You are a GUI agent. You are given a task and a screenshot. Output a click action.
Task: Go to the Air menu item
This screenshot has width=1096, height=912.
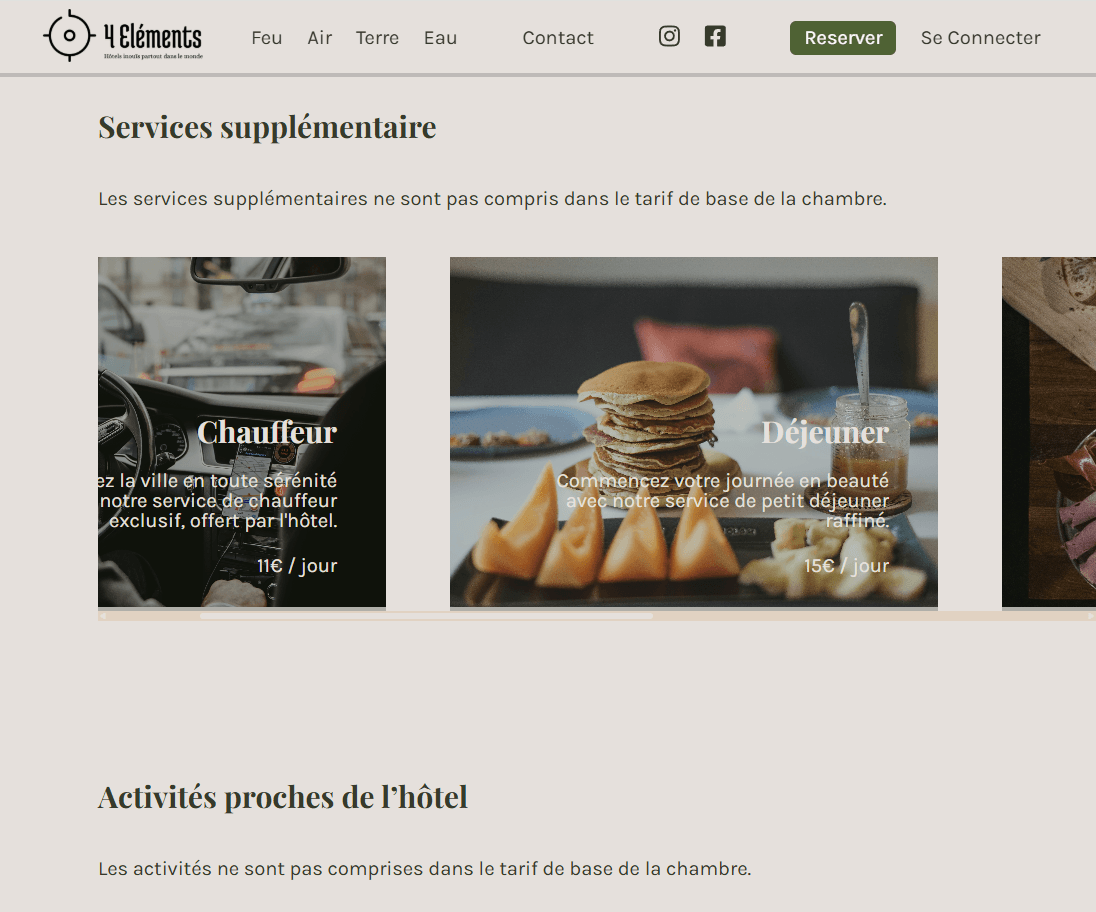319,38
